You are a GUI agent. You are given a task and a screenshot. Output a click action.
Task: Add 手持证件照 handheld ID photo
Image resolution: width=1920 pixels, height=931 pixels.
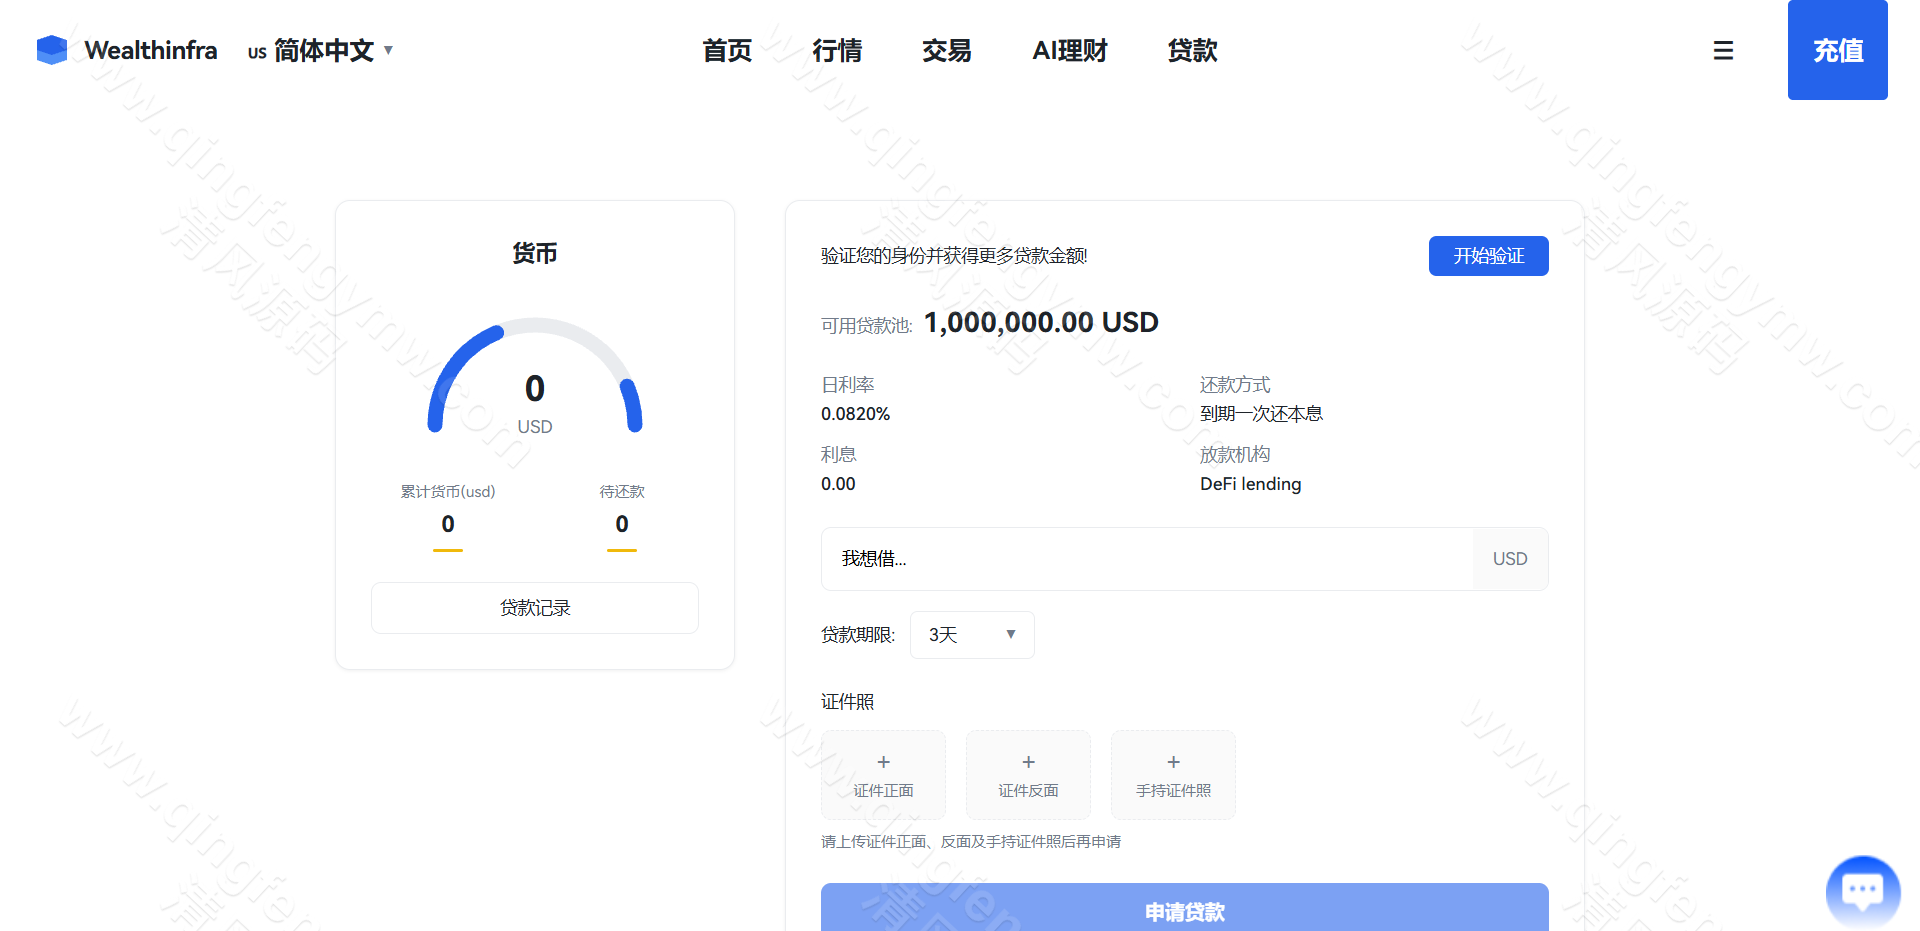tap(1173, 775)
